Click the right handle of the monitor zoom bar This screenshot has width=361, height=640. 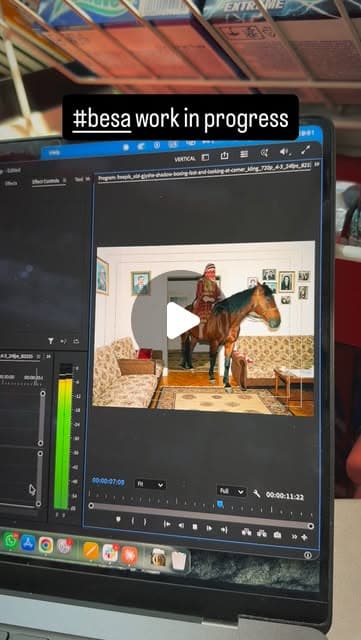310,526
